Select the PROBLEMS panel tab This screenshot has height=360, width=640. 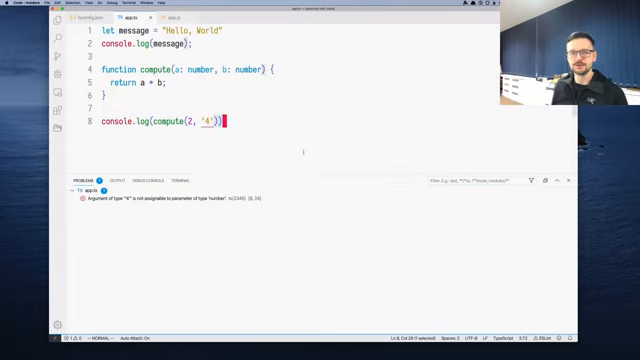[x=83, y=180]
